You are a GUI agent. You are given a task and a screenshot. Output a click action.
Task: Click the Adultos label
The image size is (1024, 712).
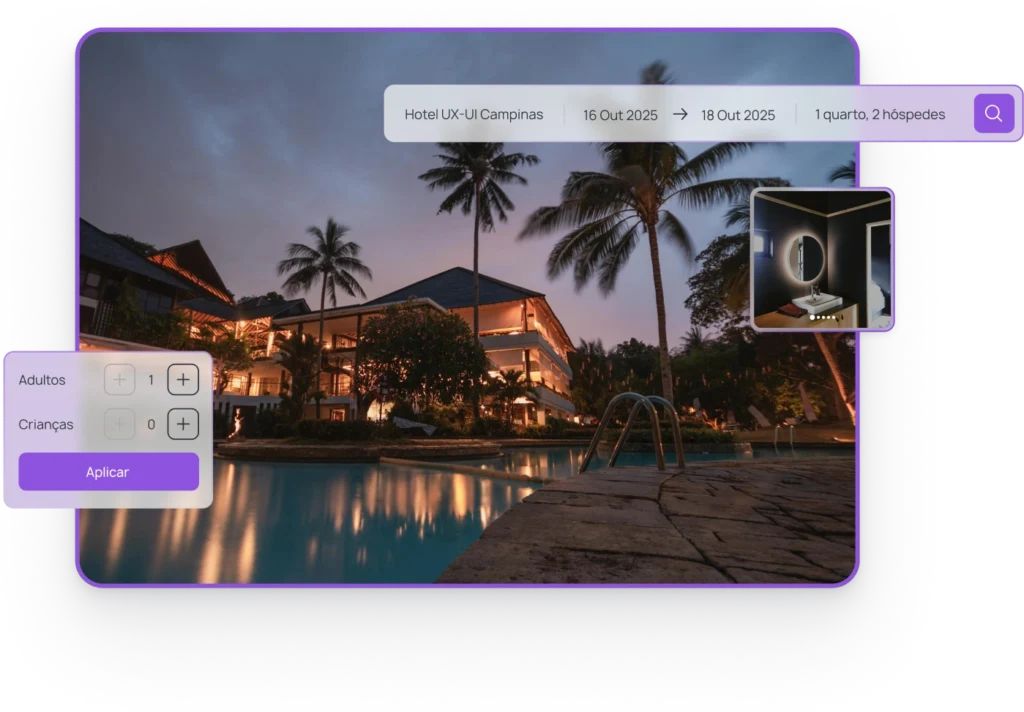[42, 380]
